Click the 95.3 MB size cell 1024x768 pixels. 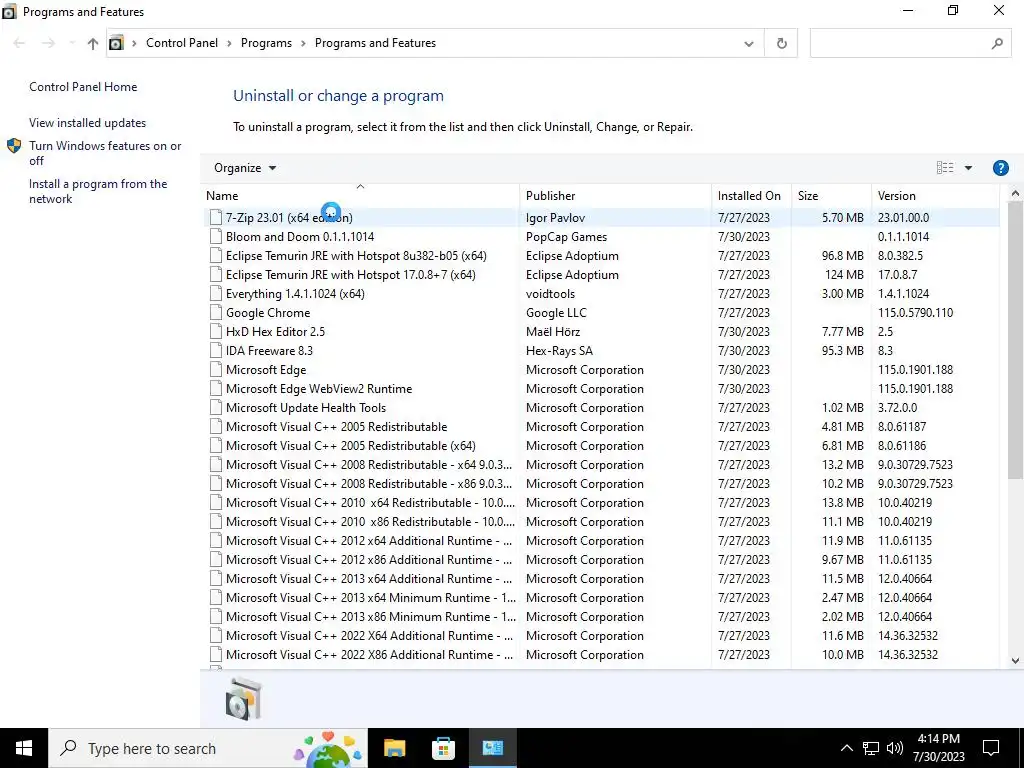point(842,350)
